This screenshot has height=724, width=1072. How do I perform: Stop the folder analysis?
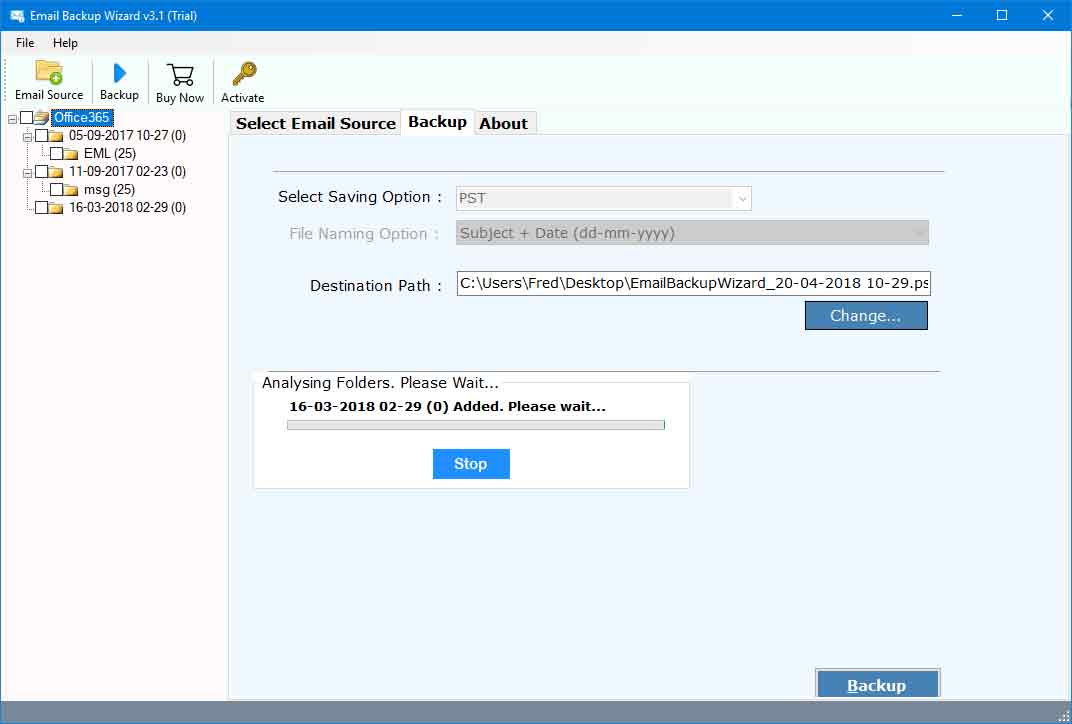tap(471, 464)
